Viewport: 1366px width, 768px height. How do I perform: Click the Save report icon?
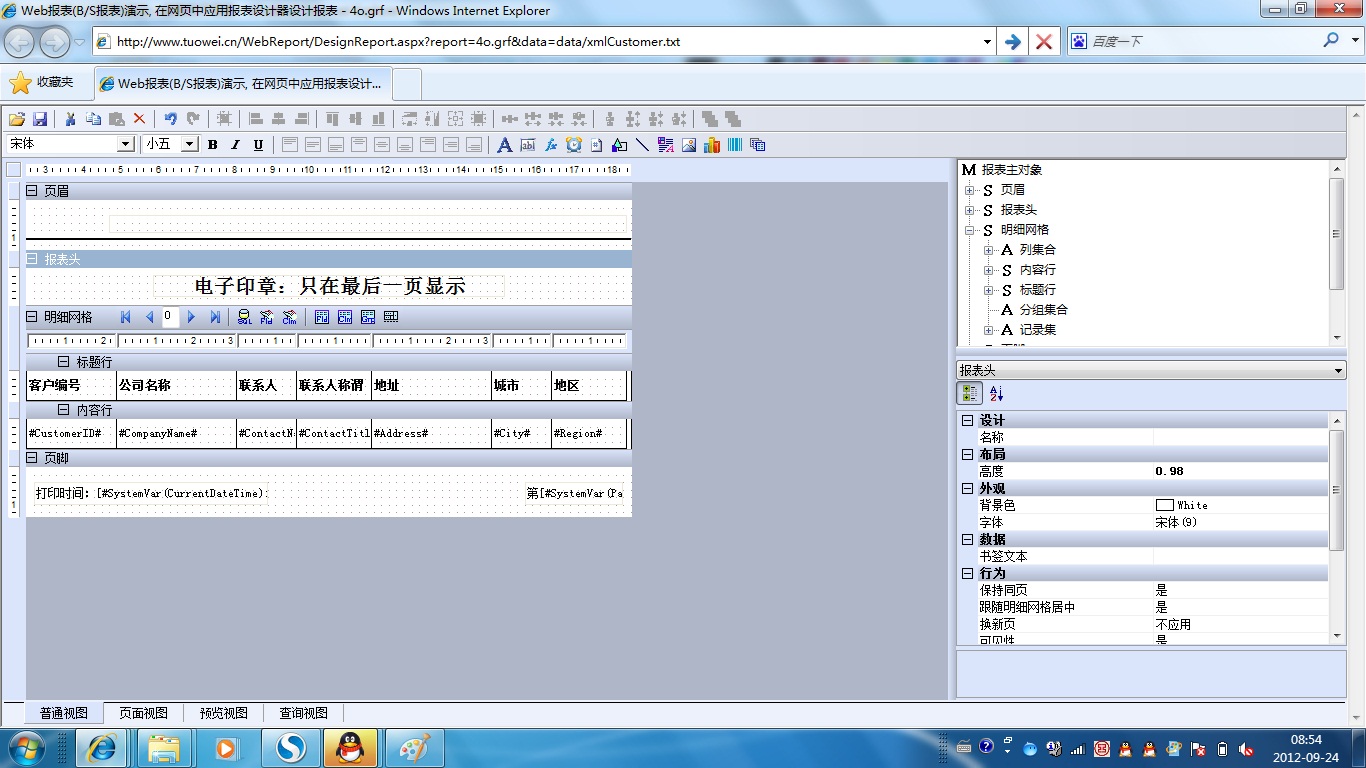point(40,119)
